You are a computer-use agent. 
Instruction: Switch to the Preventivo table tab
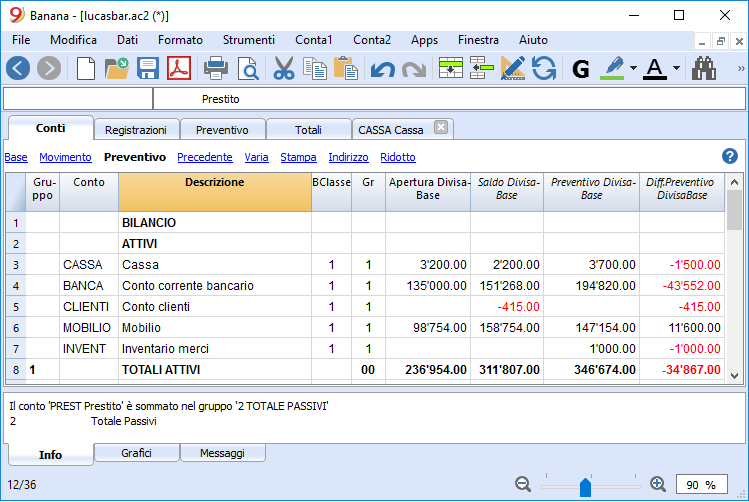point(222,130)
